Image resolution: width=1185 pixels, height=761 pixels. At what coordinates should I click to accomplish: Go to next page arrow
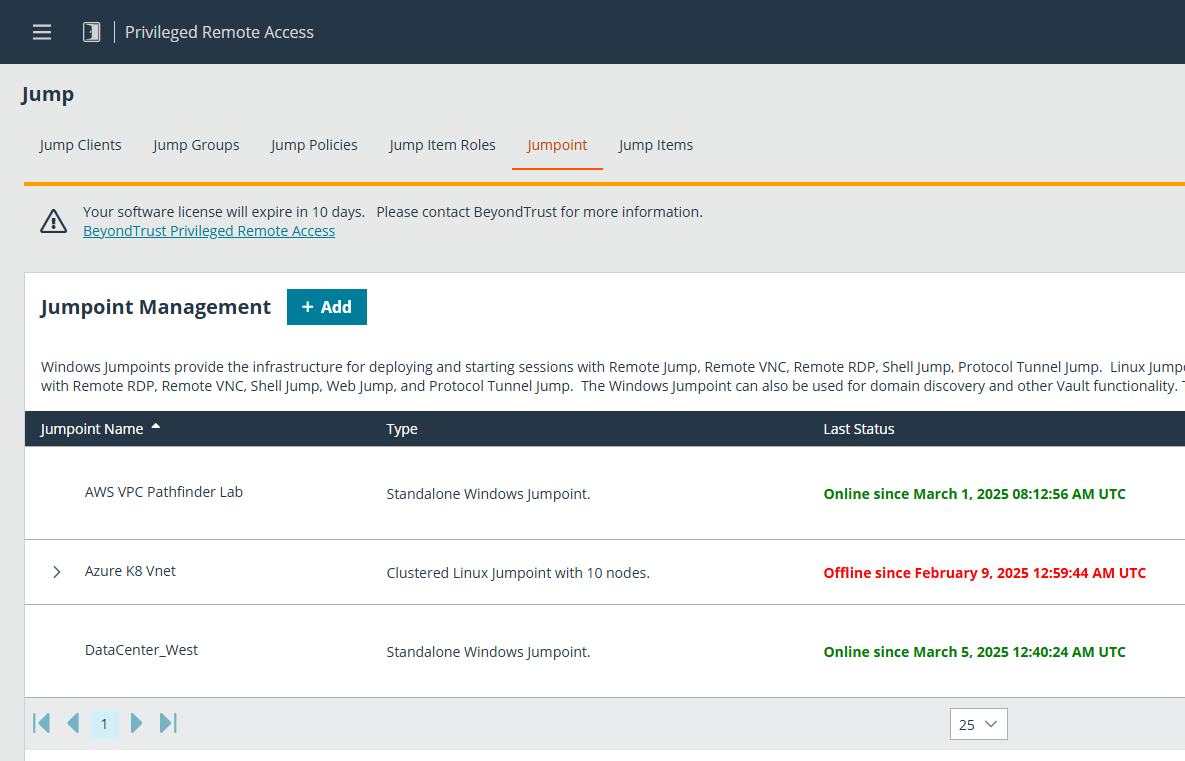[137, 723]
